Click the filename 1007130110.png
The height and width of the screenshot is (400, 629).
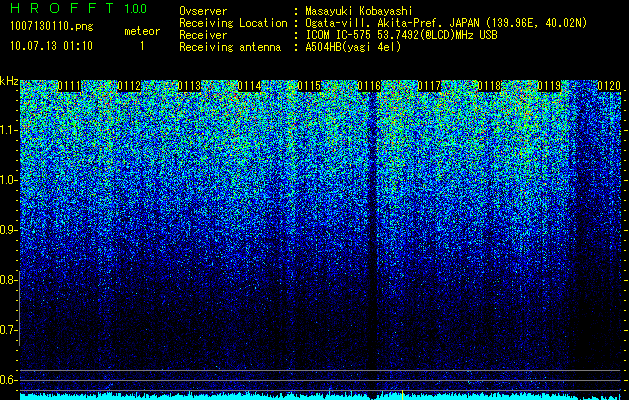52,27
